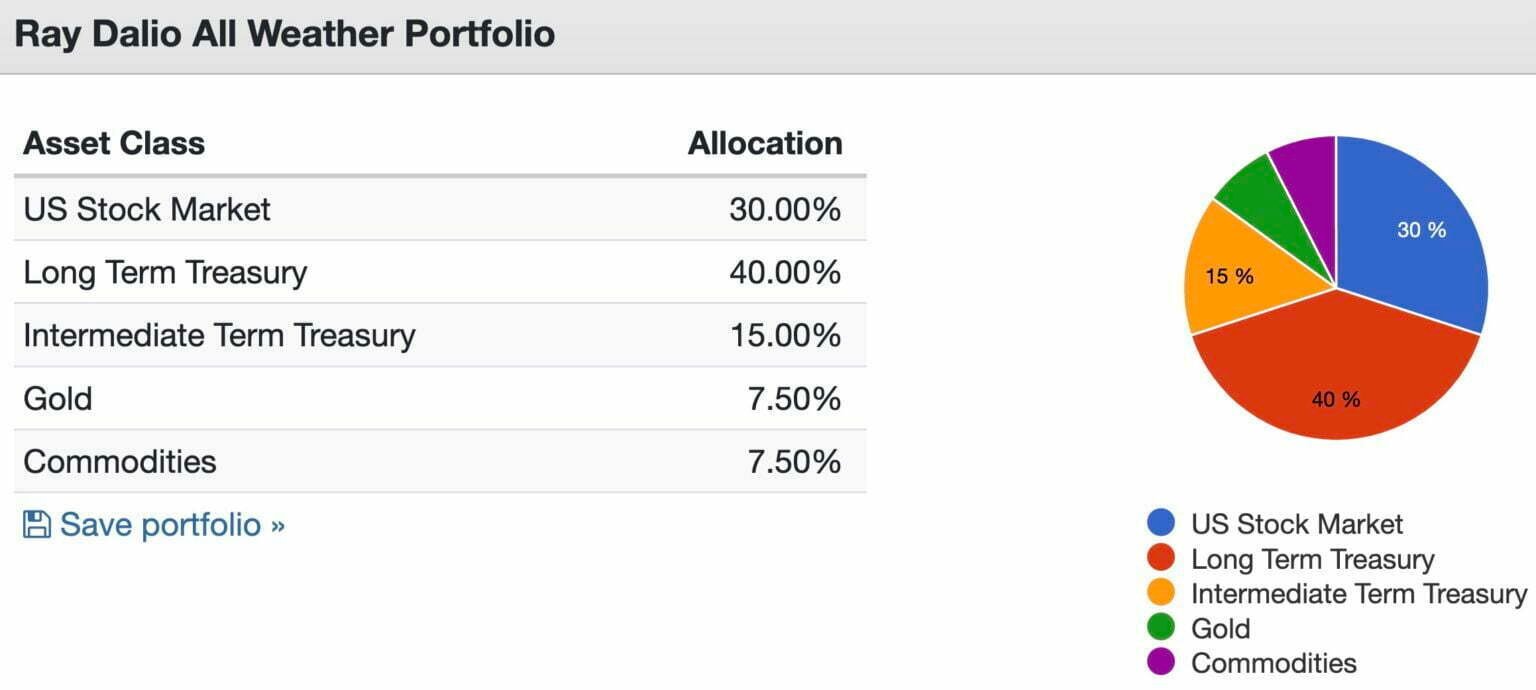1536x690 pixels.
Task: Click the Ray Dalio All Weather Portfolio title
Action: pyautogui.click(x=285, y=32)
